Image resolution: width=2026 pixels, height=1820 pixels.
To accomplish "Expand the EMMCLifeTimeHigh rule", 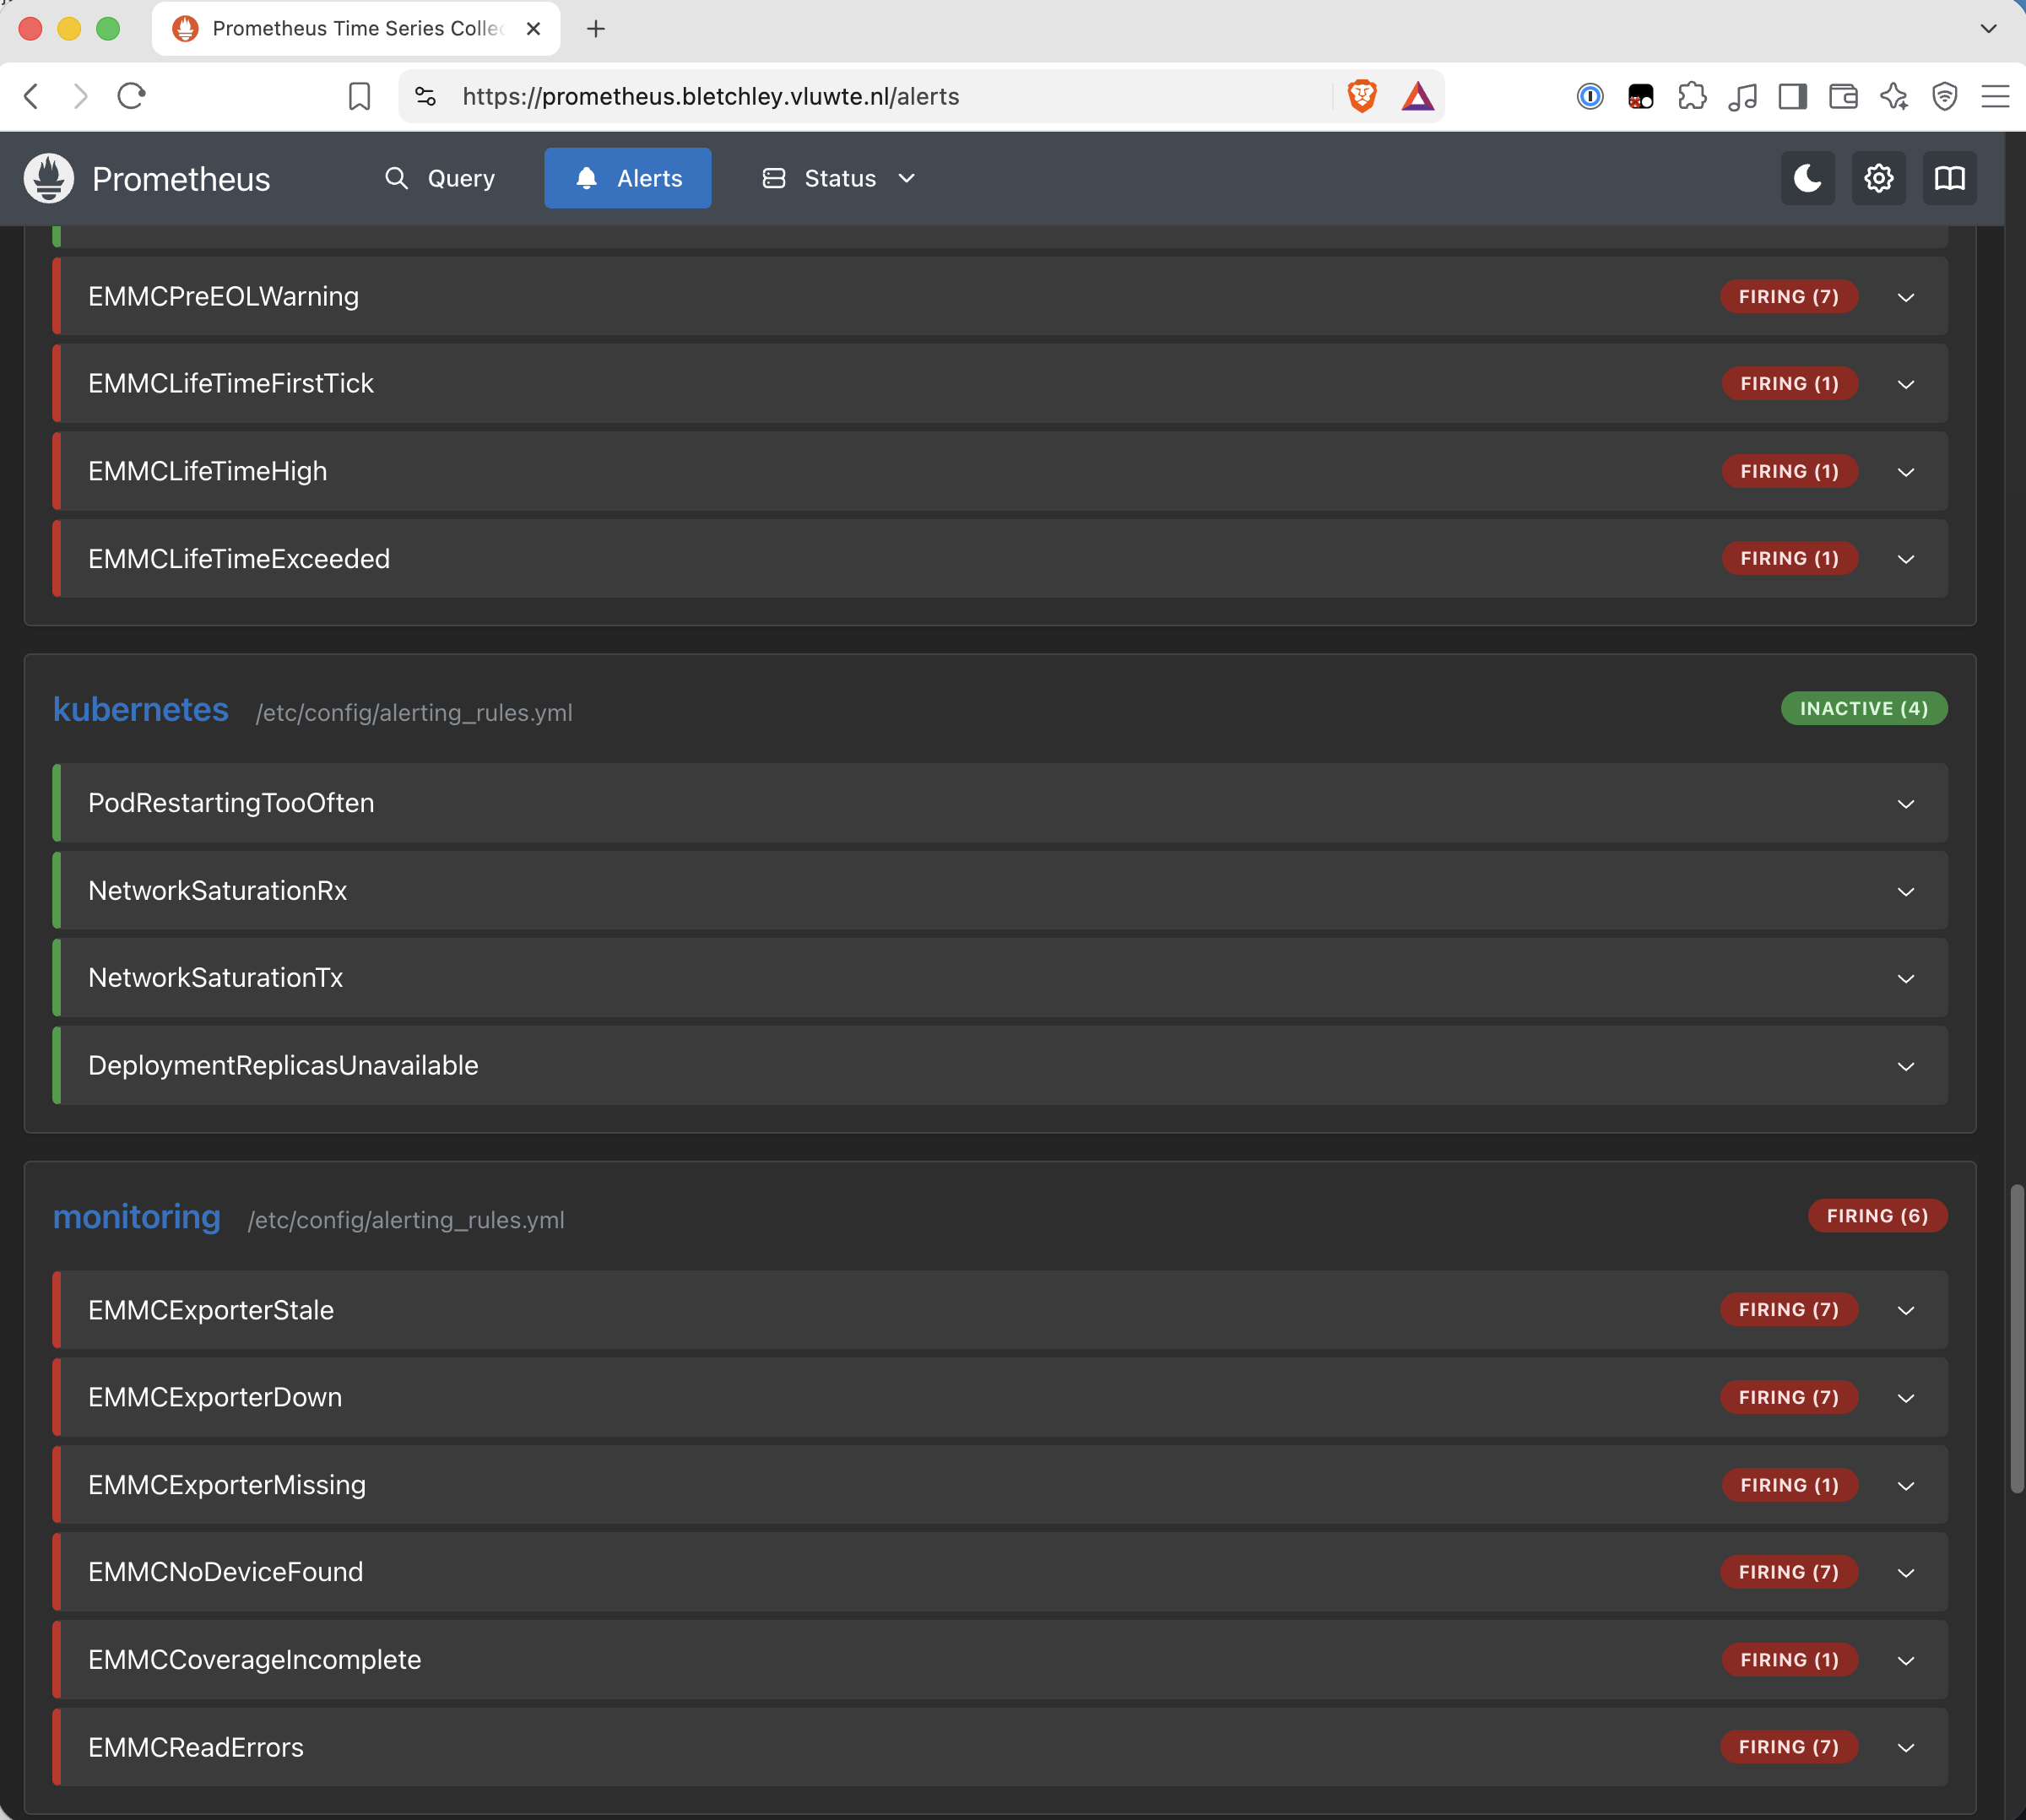I will pos(1000,471).
